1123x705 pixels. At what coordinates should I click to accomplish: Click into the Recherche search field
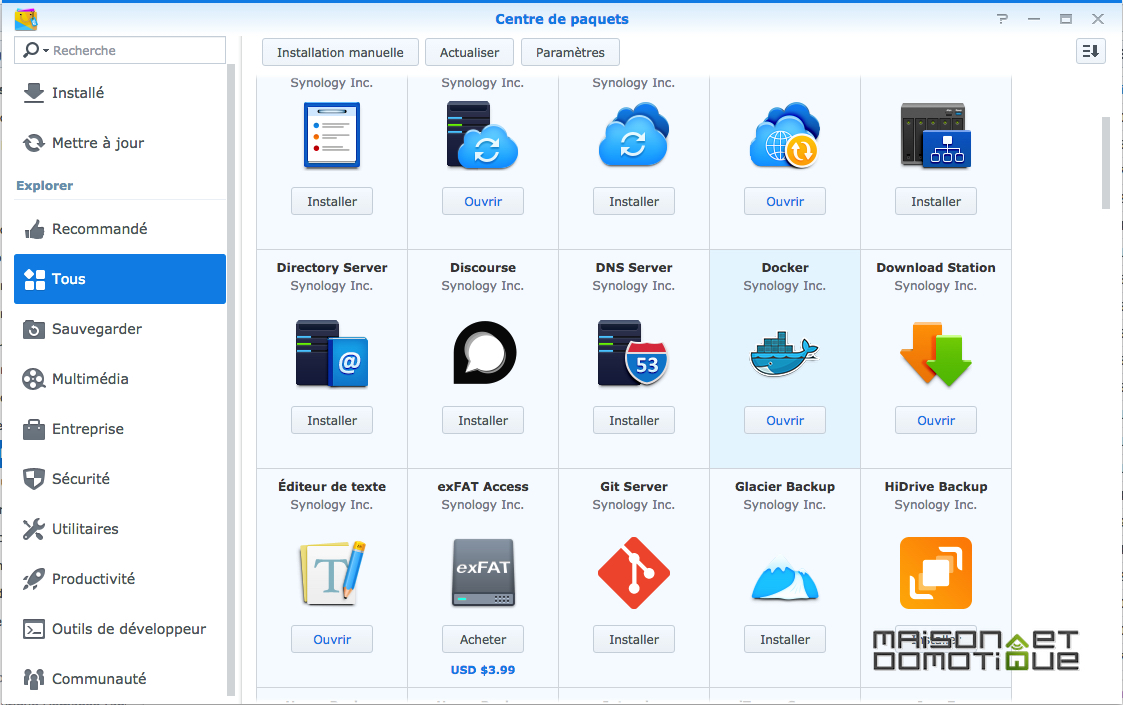pyautogui.click(x=120, y=50)
